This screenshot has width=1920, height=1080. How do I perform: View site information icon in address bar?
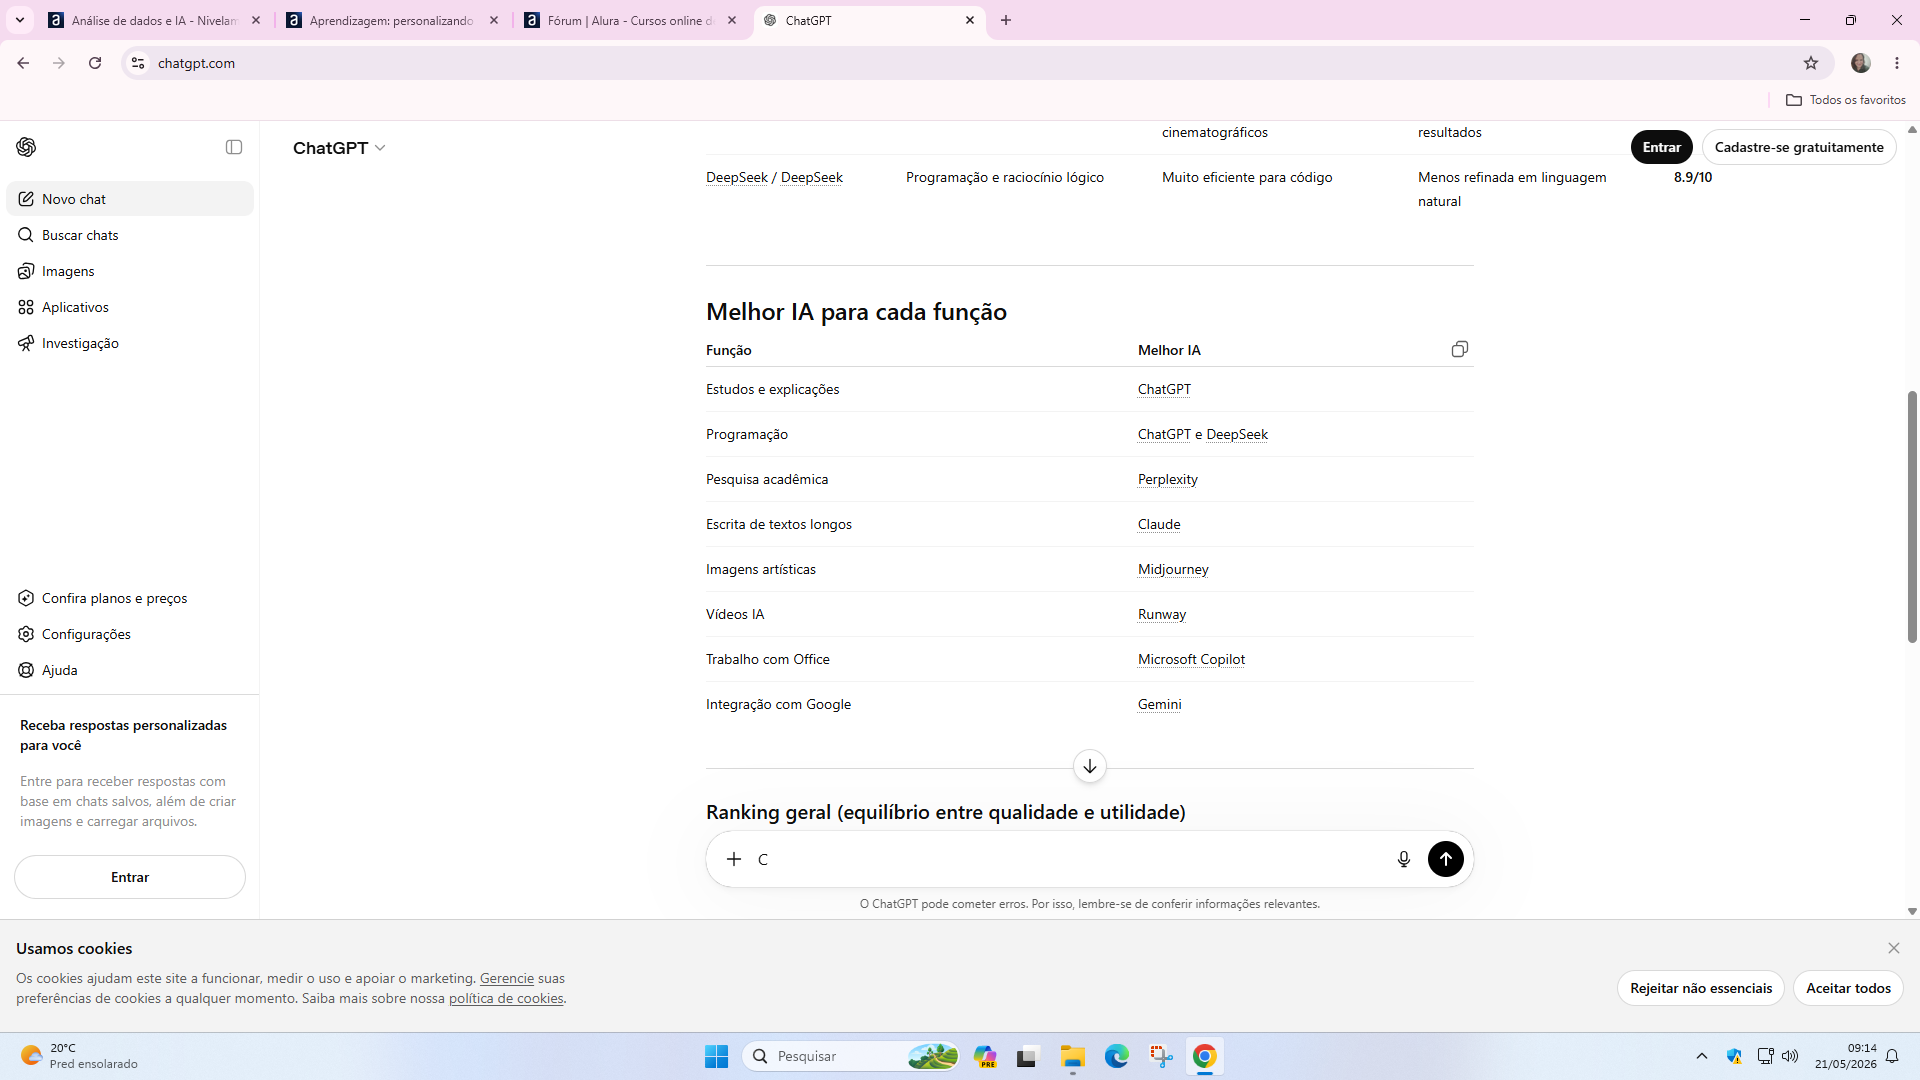pyautogui.click(x=138, y=63)
